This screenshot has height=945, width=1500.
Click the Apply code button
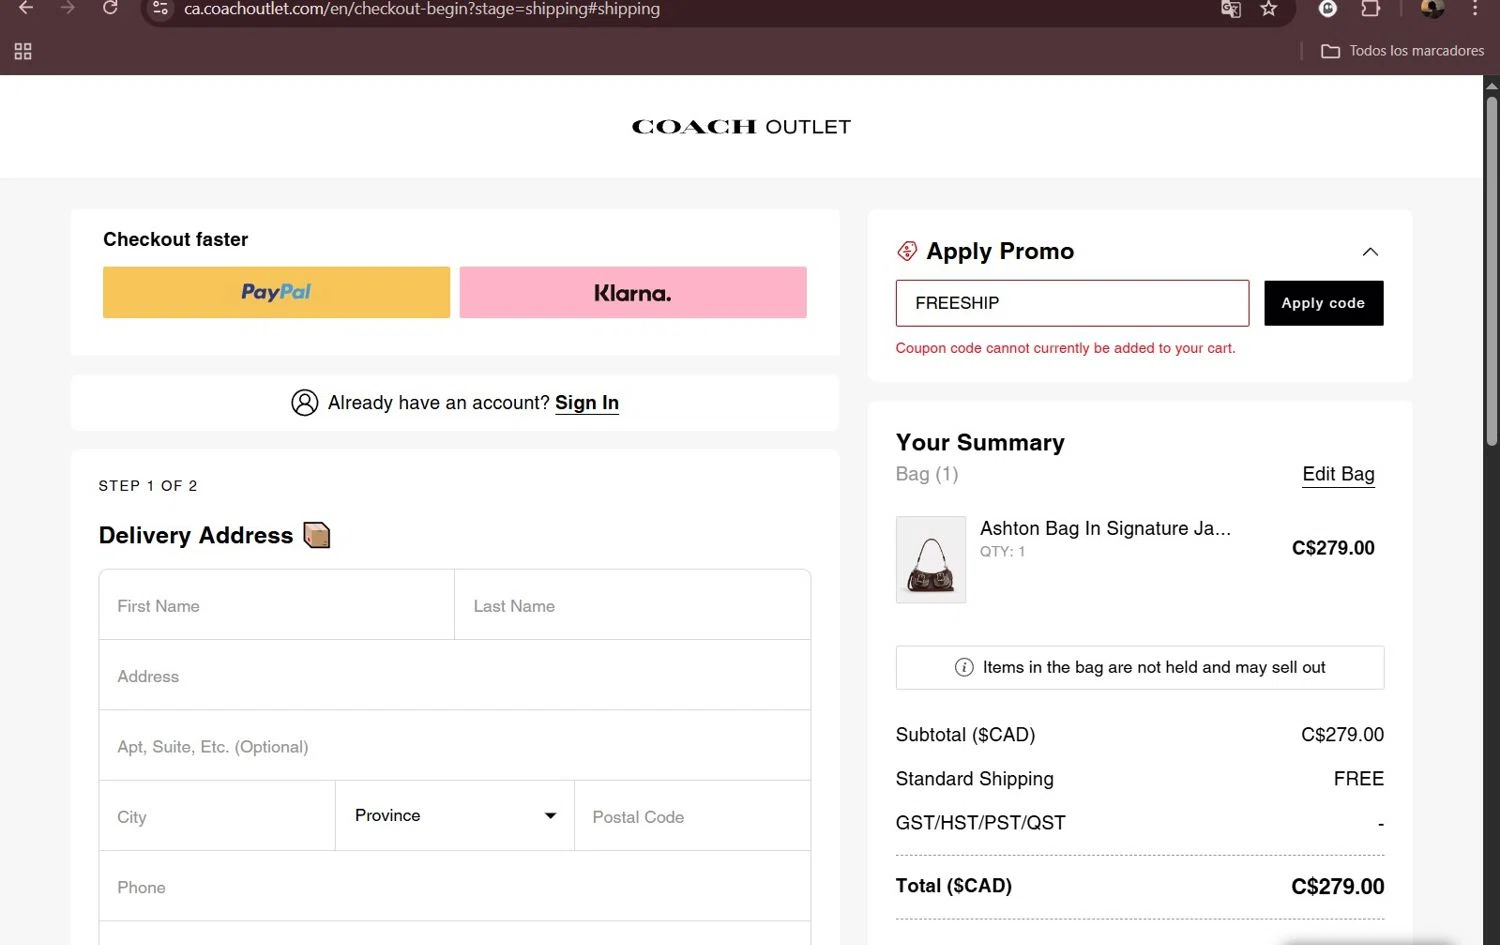1323,303
